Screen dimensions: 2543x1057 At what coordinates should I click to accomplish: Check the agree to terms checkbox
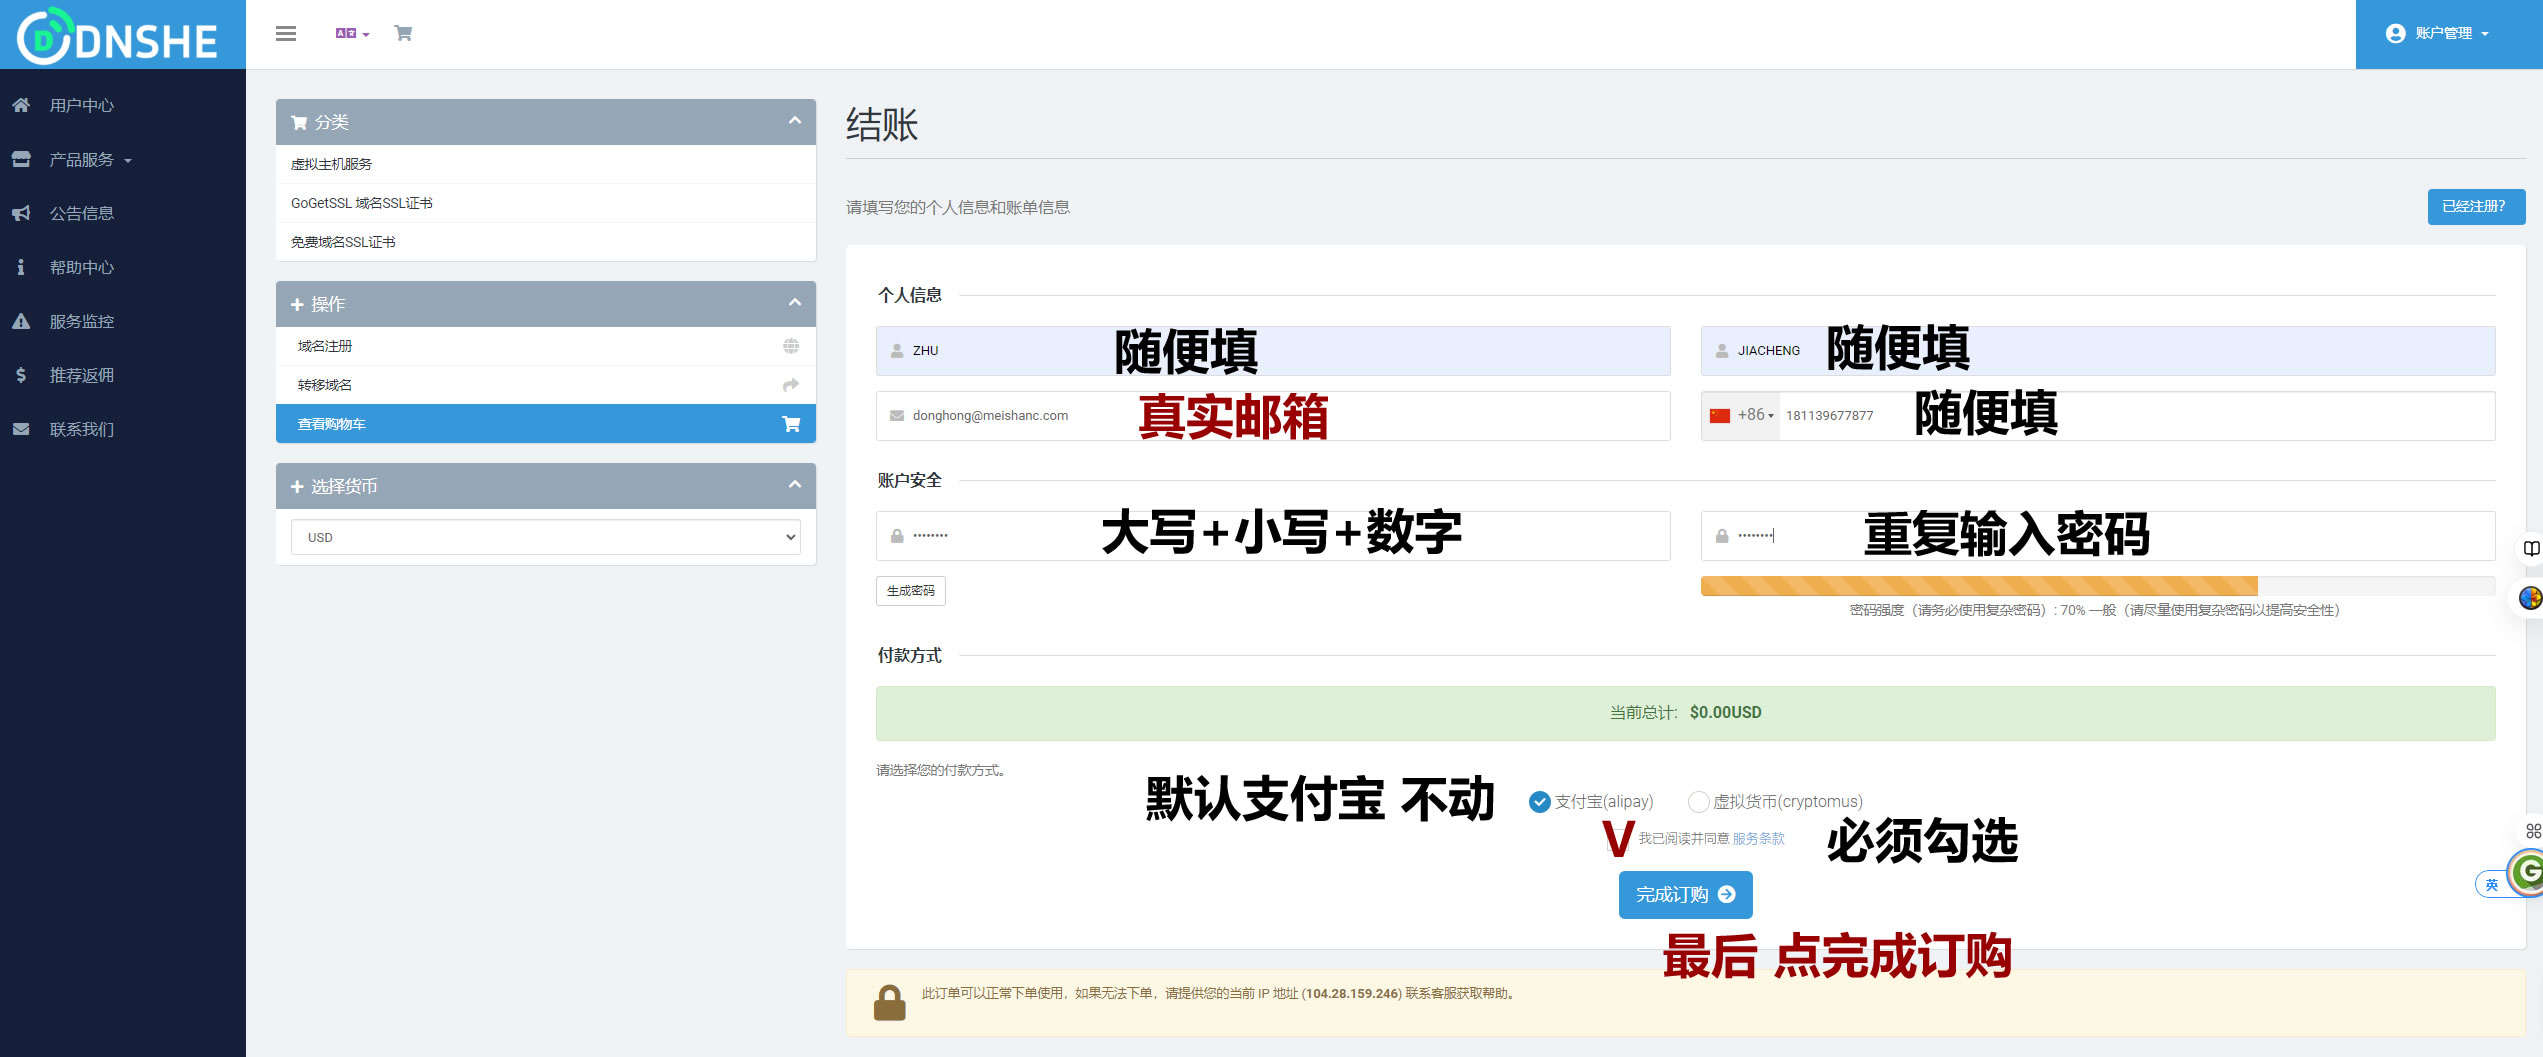tap(1618, 839)
